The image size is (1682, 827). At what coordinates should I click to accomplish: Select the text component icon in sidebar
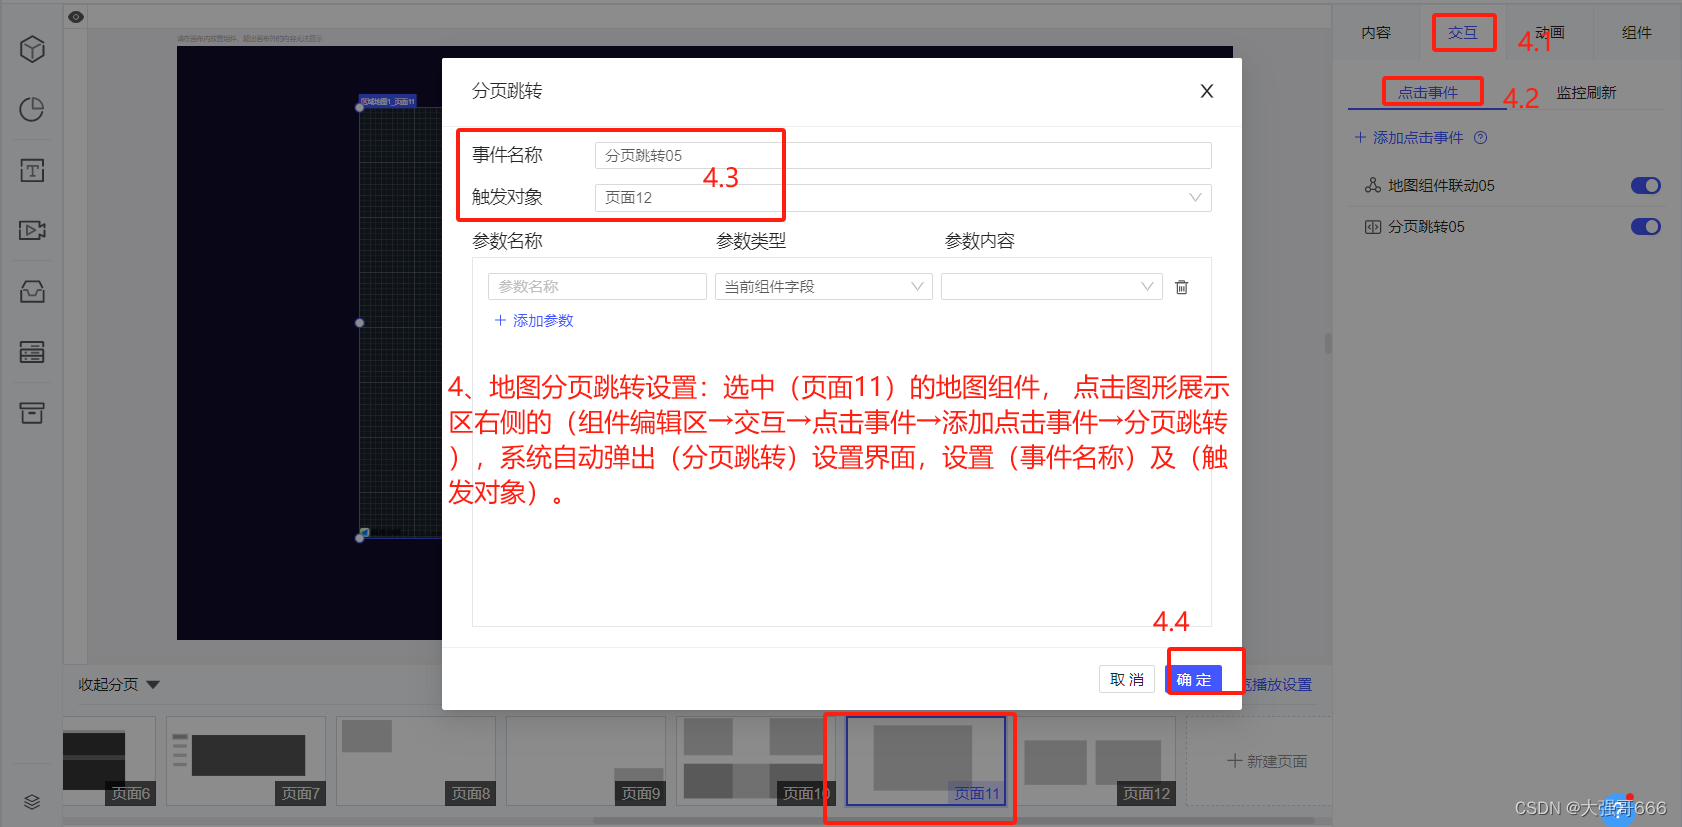pos(32,170)
